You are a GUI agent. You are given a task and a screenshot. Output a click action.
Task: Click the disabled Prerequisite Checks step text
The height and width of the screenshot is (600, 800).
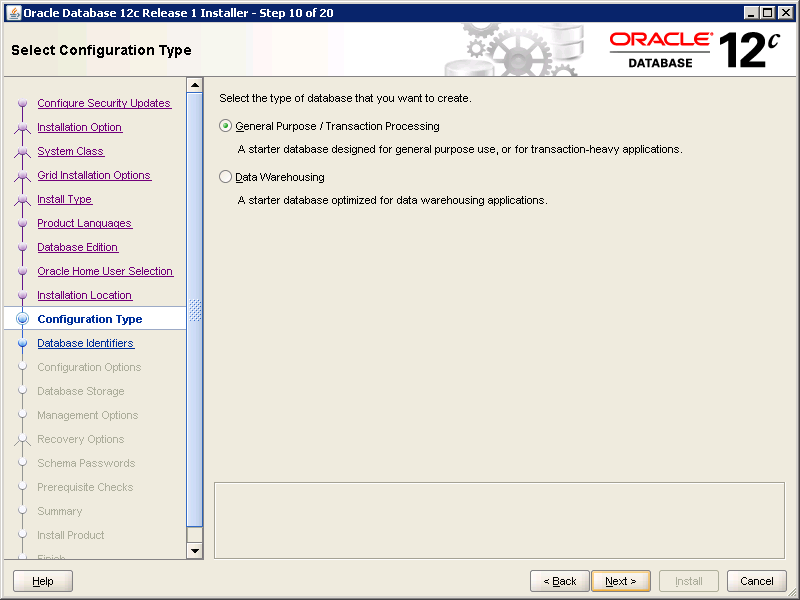pyautogui.click(x=85, y=487)
